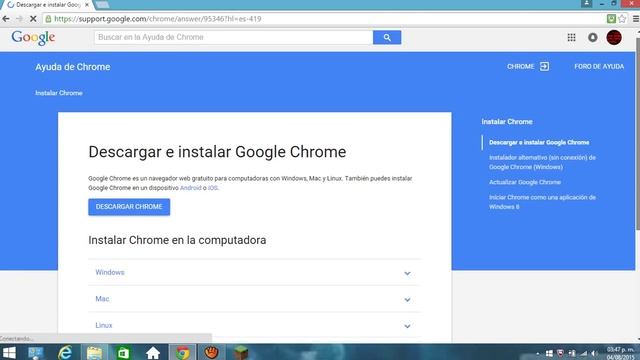Expand the Linux section
640x360 pixels.
pyautogui.click(x=254, y=325)
